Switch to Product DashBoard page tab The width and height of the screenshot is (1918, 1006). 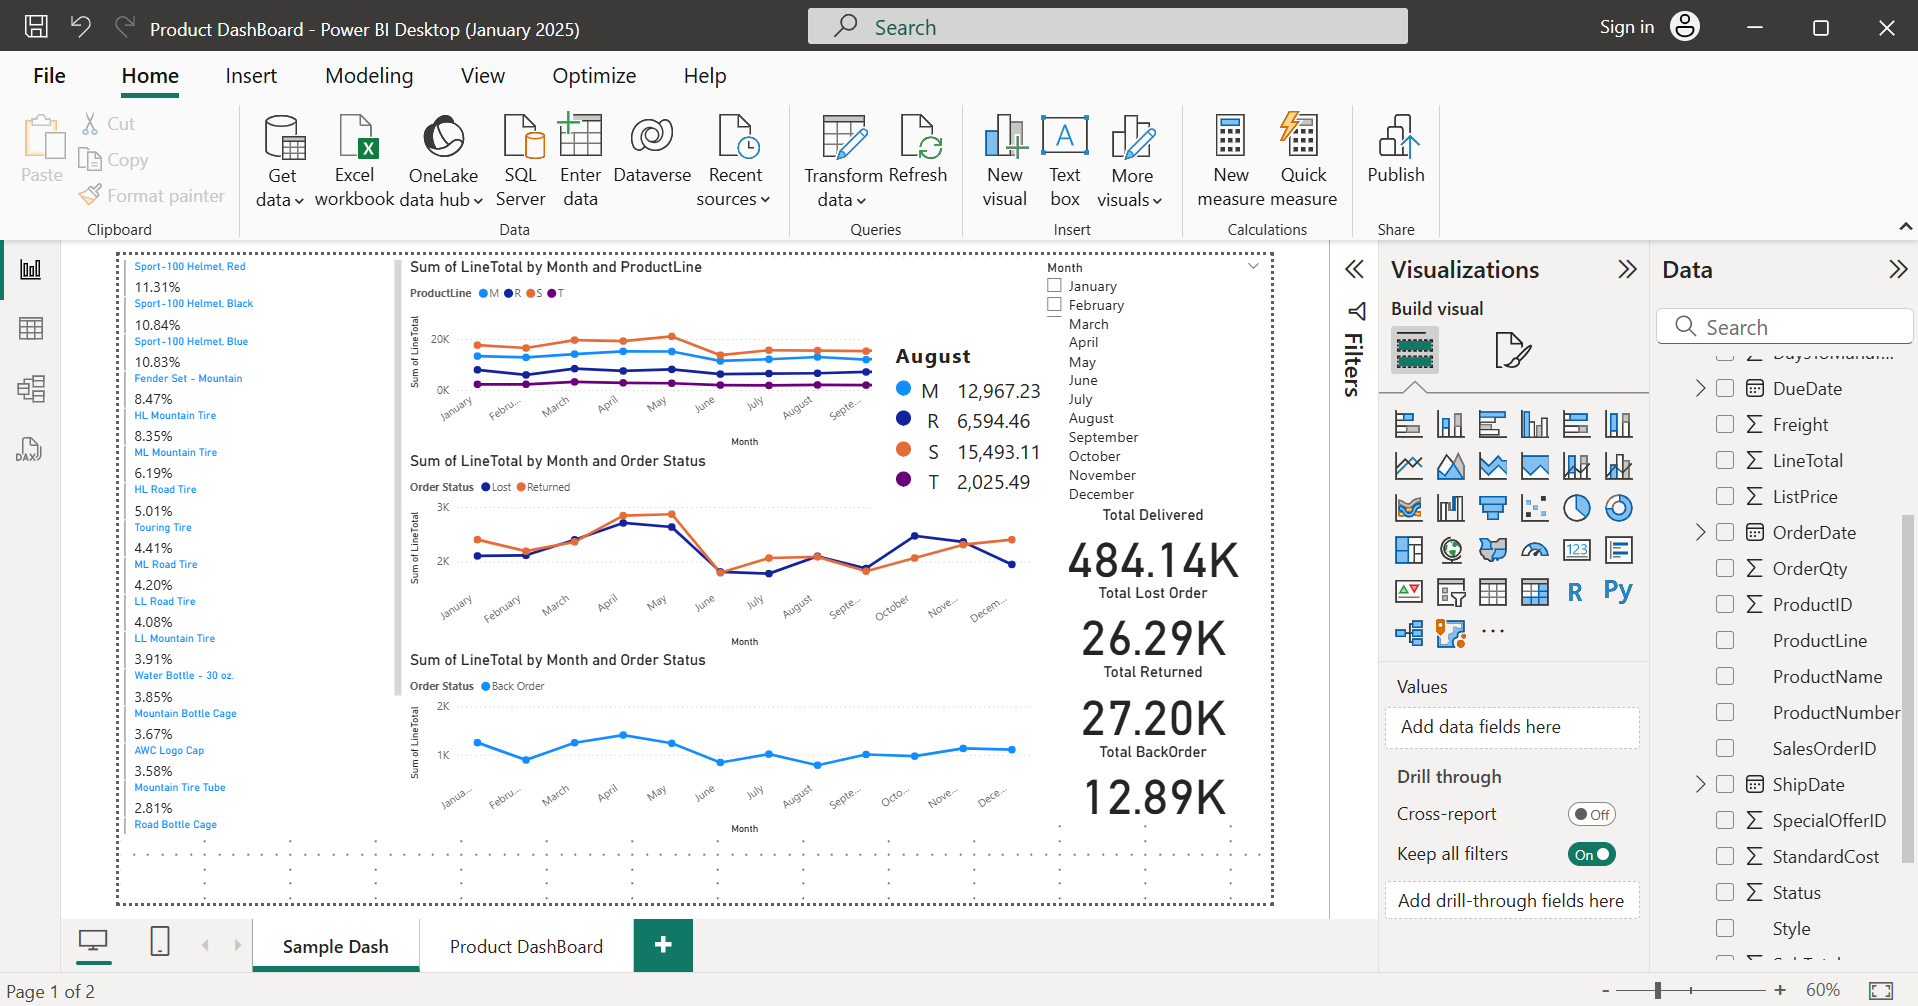point(526,946)
